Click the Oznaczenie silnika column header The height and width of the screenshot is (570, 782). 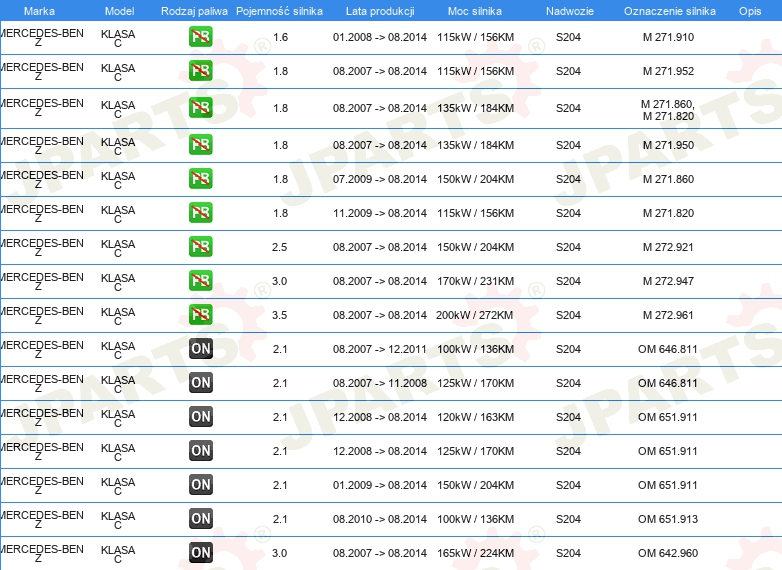click(670, 11)
